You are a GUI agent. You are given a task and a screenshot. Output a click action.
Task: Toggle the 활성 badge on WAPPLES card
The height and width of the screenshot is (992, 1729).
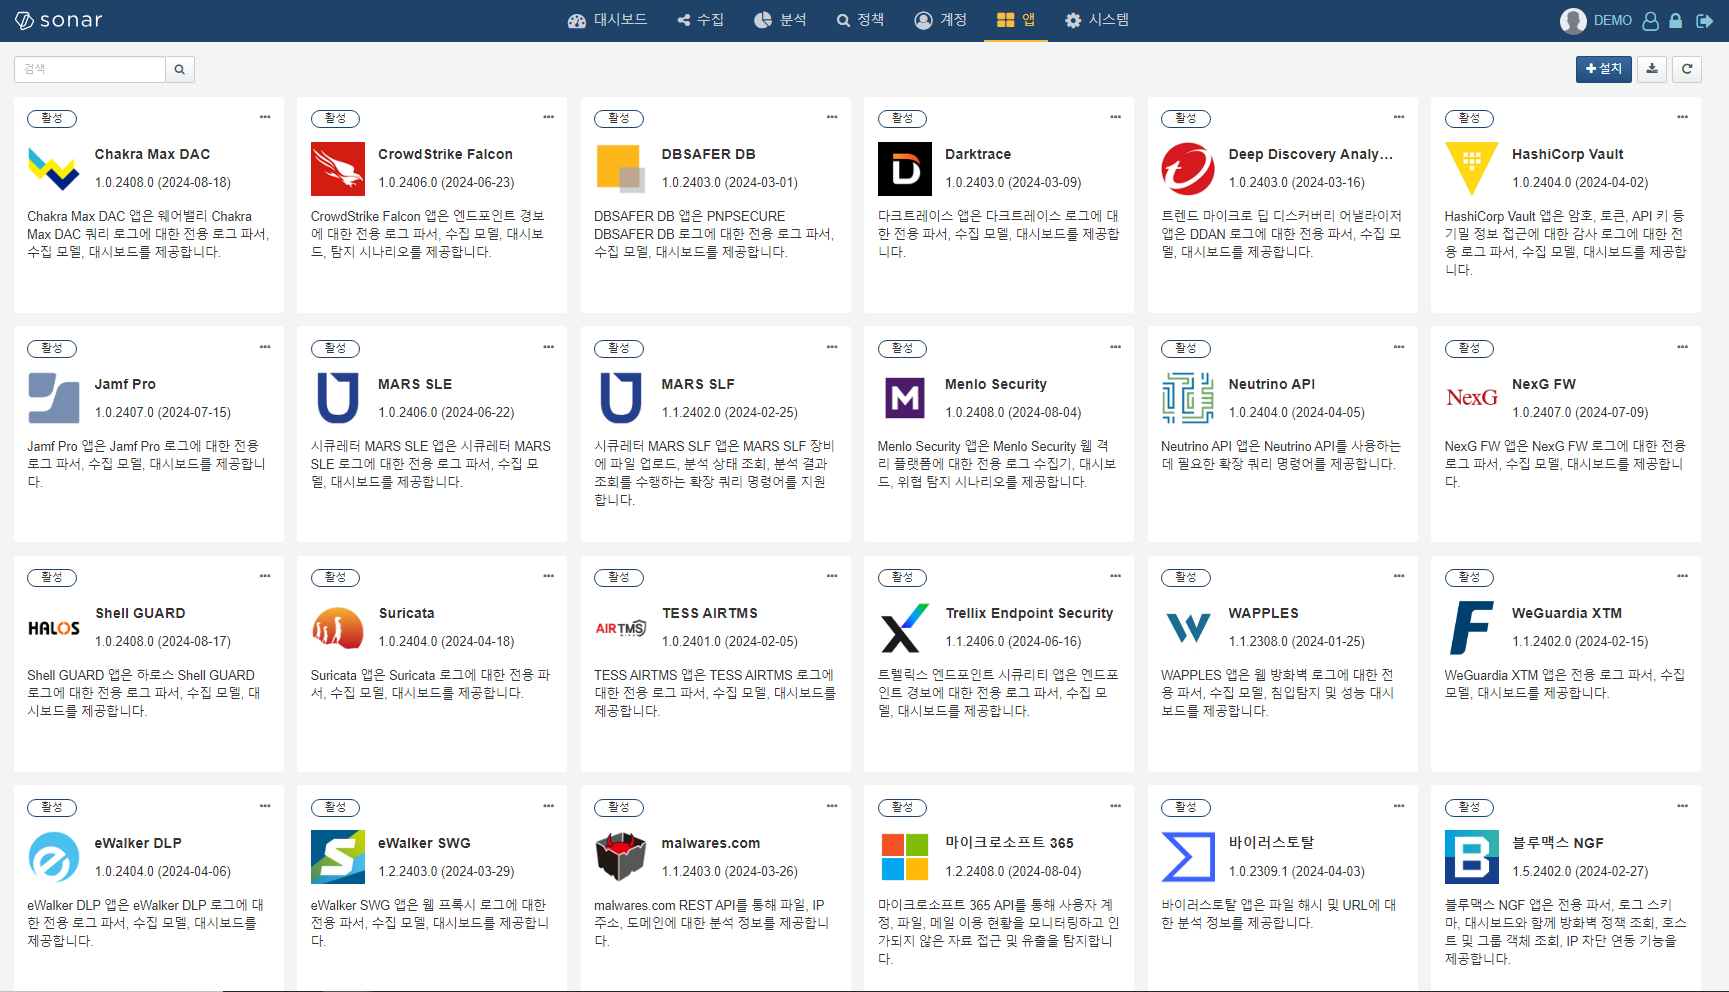pos(1186,577)
